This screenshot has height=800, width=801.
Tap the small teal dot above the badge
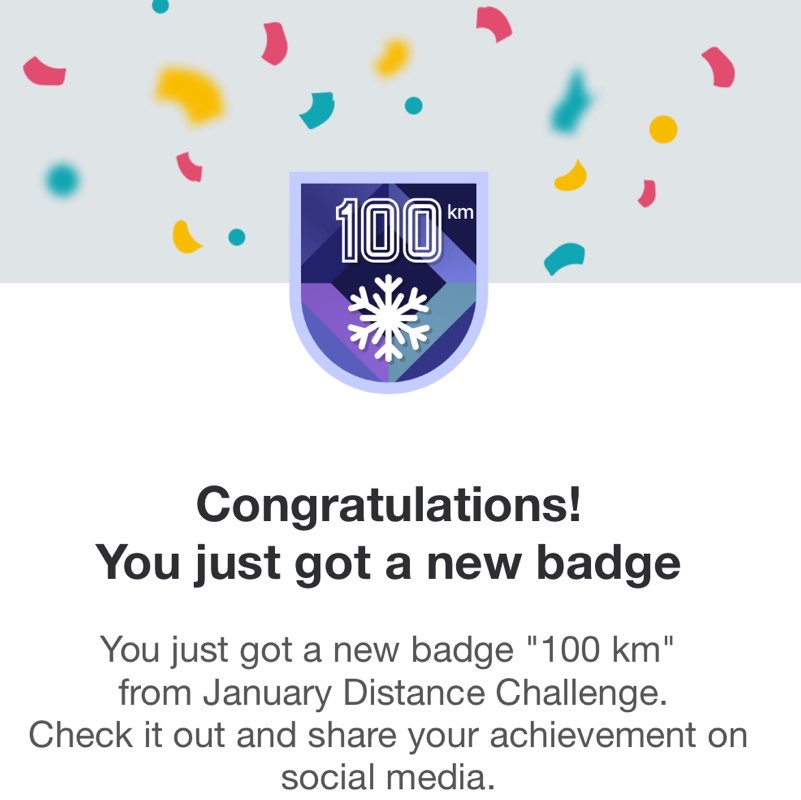pyautogui.click(x=412, y=105)
